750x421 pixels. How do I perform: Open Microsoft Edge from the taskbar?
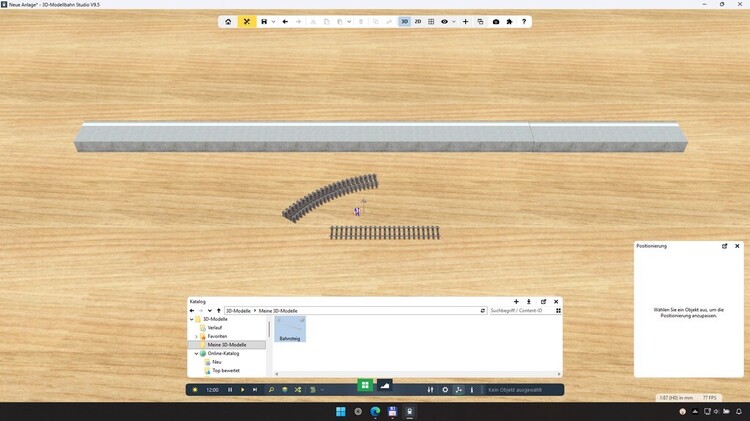375,411
